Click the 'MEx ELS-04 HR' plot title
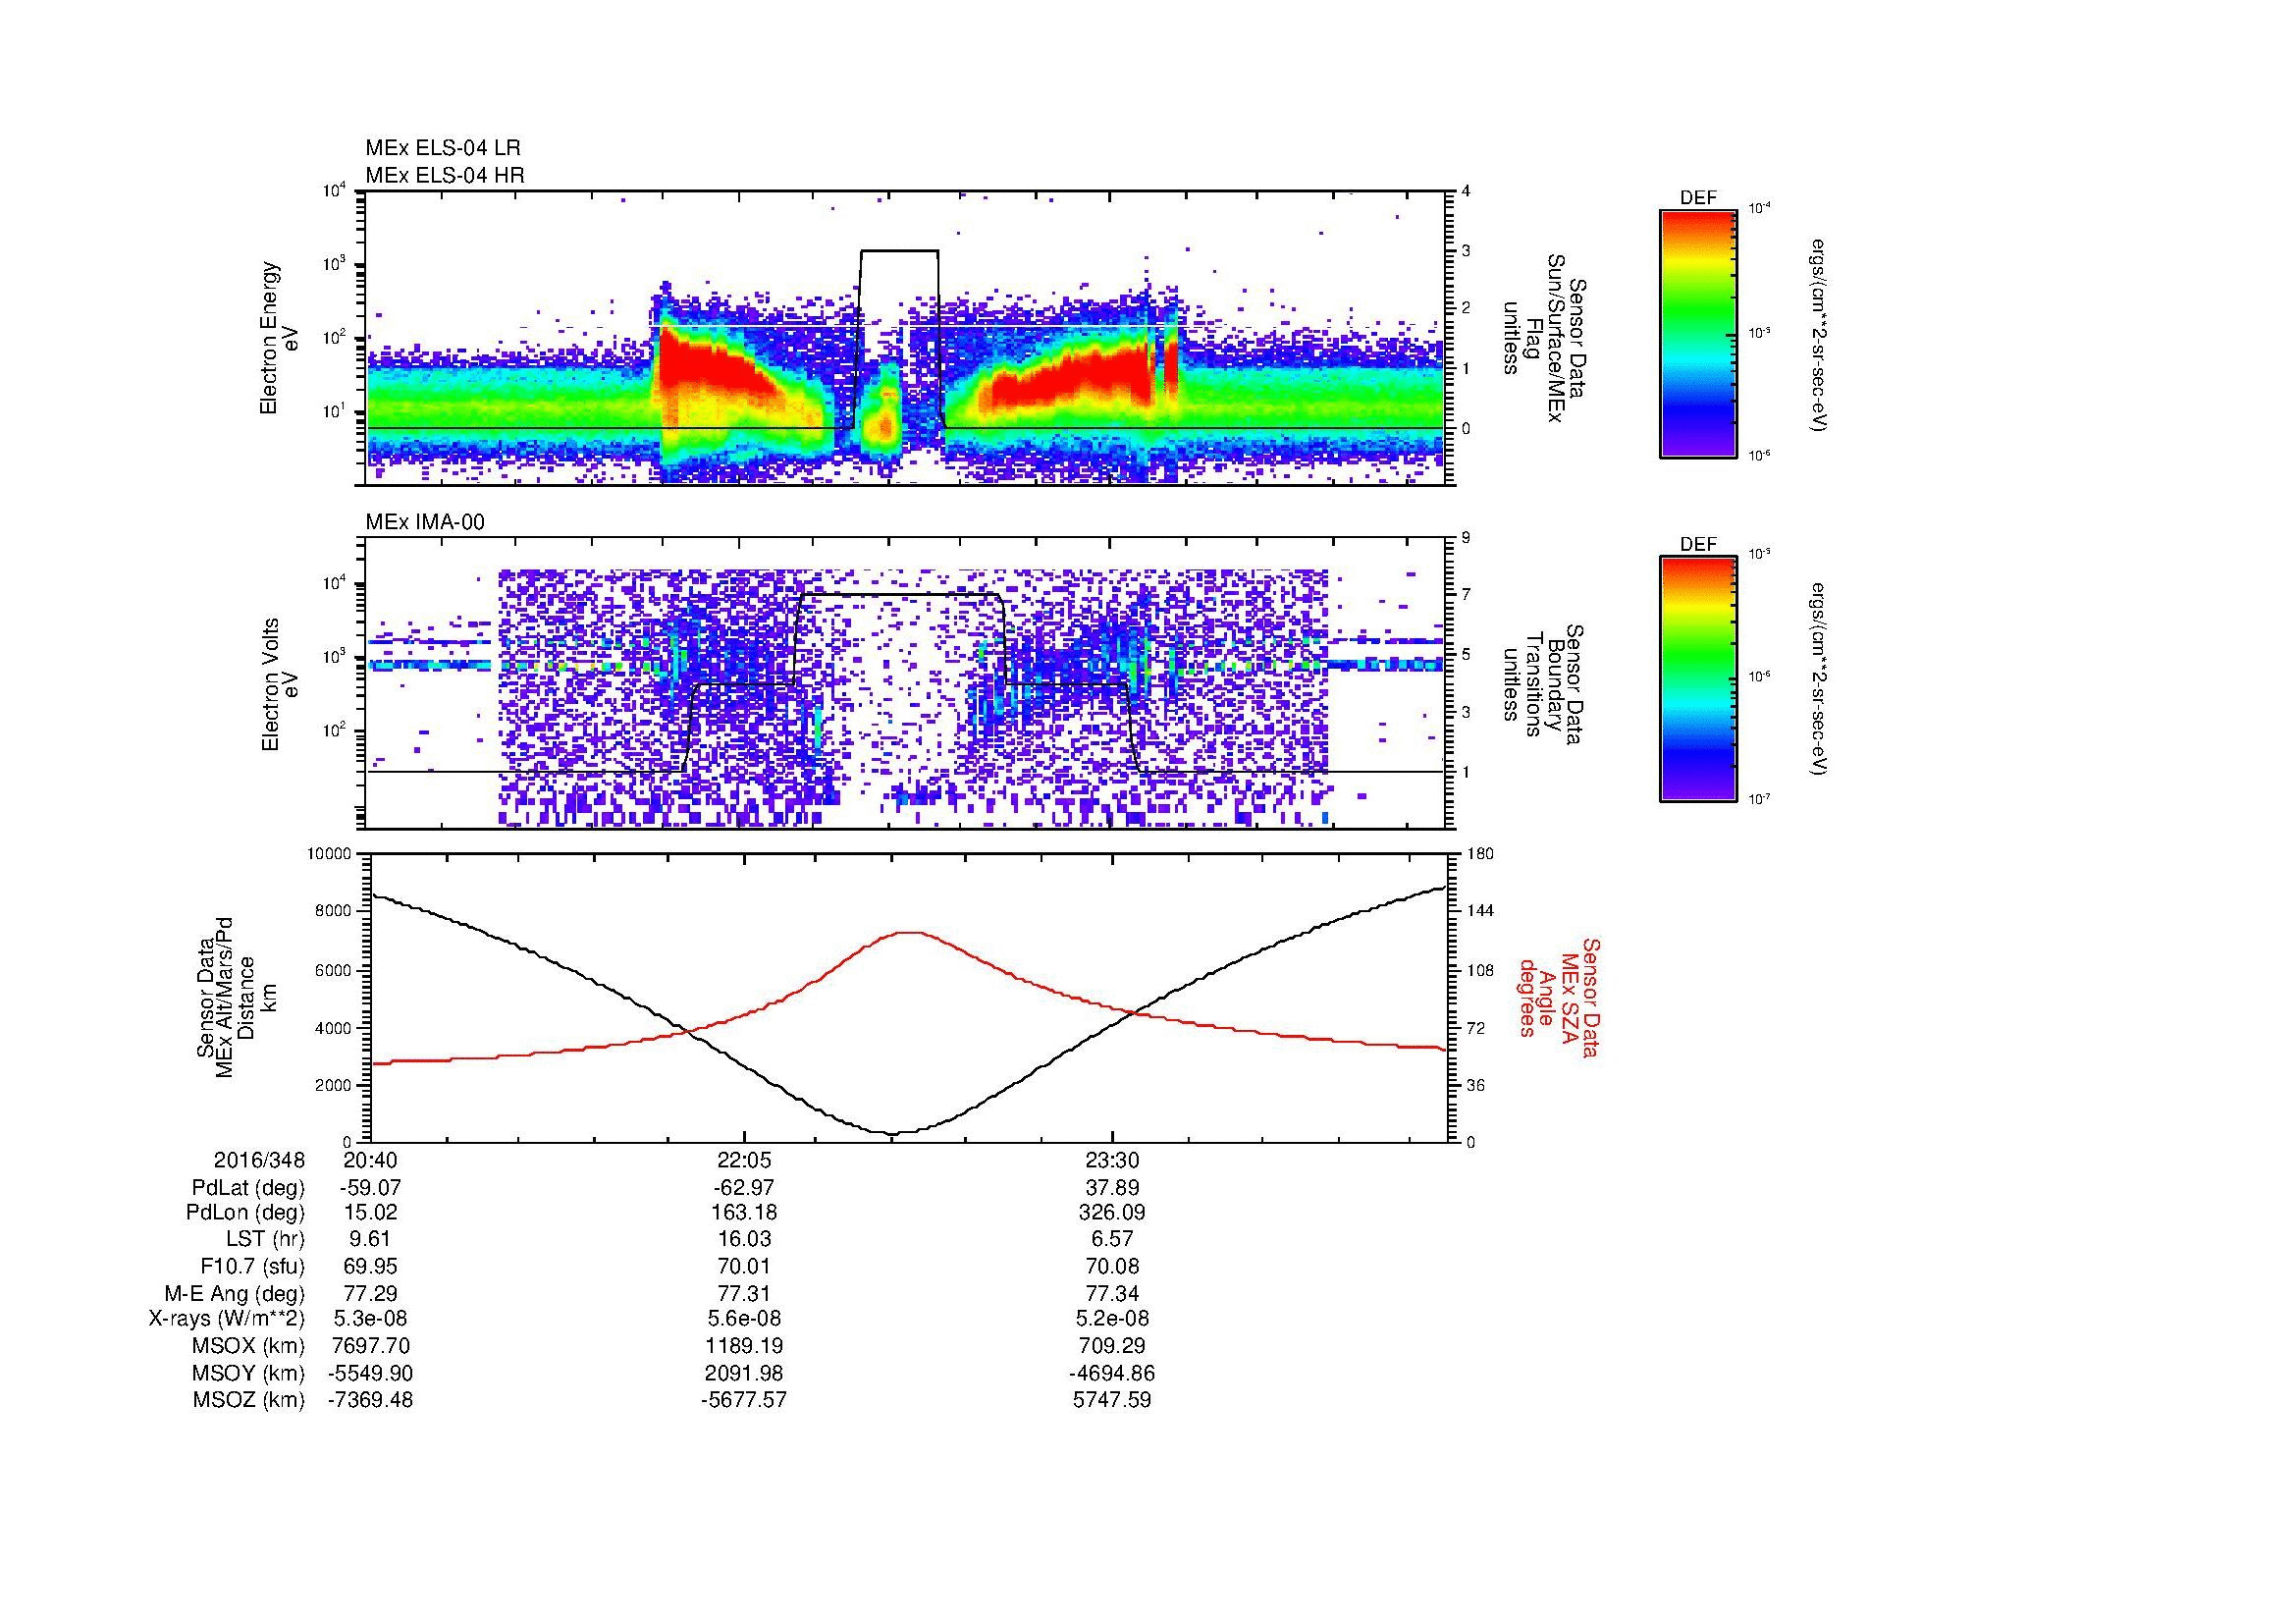The image size is (2296, 1623). tap(445, 176)
